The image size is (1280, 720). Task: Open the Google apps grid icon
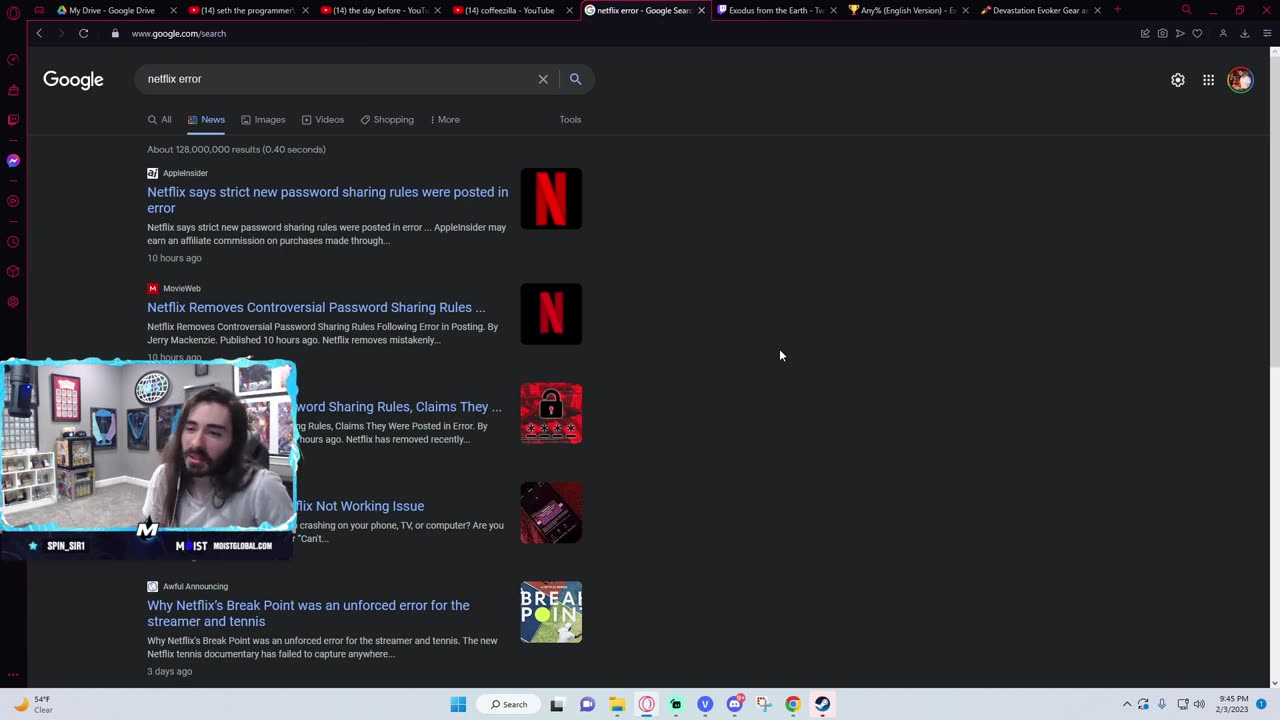[x=1208, y=80]
